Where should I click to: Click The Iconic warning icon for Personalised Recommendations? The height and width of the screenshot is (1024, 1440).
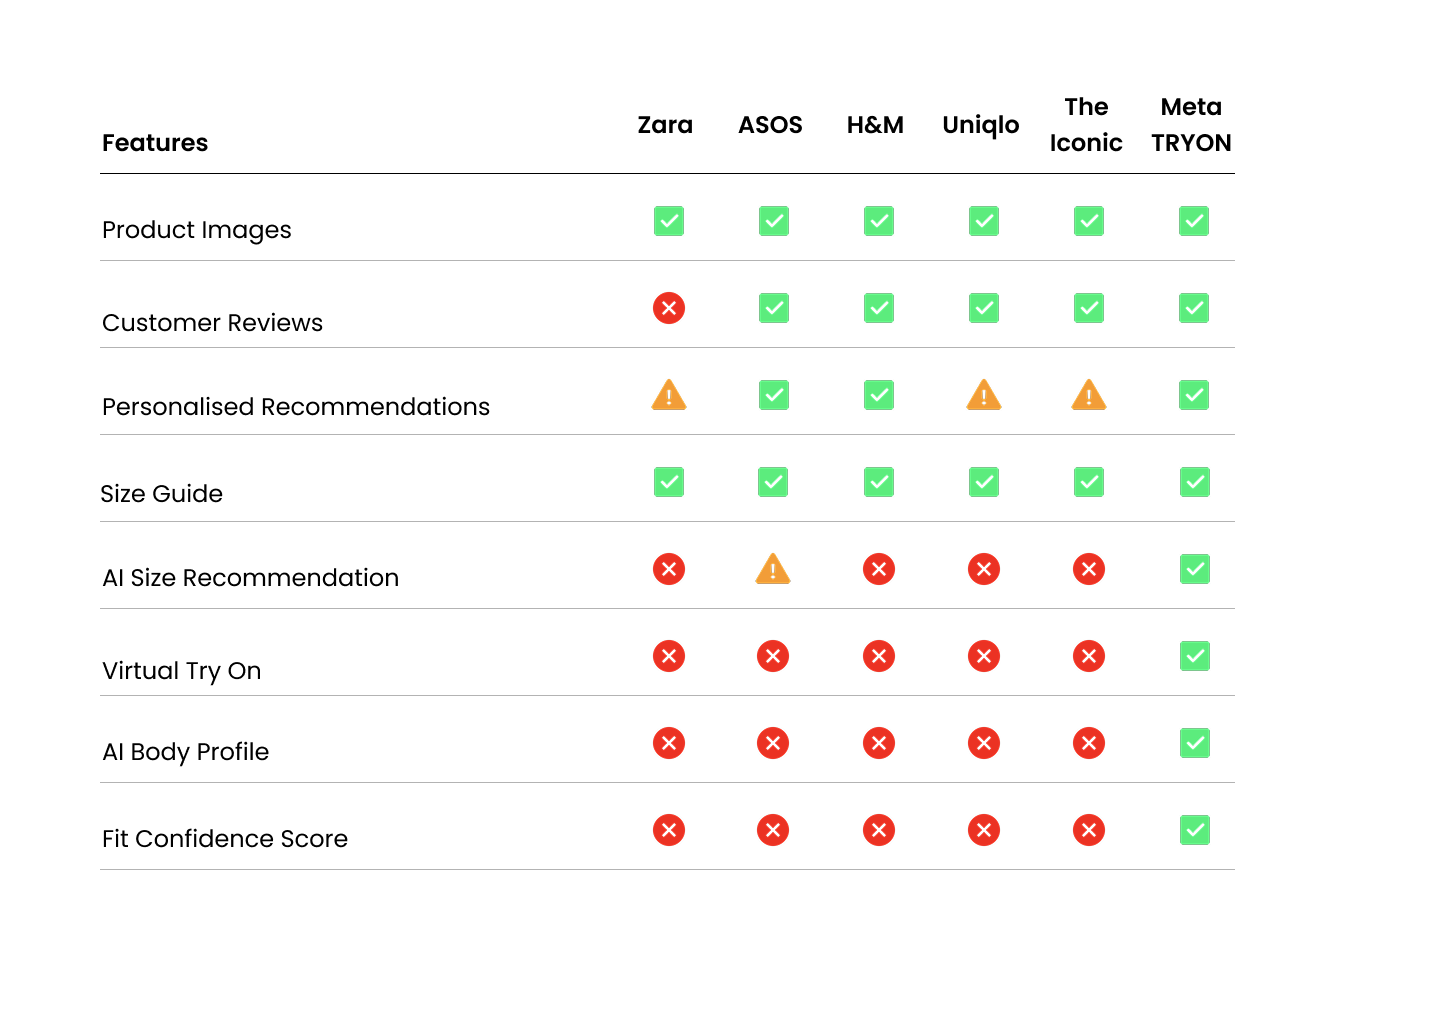(x=1089, y=395)
